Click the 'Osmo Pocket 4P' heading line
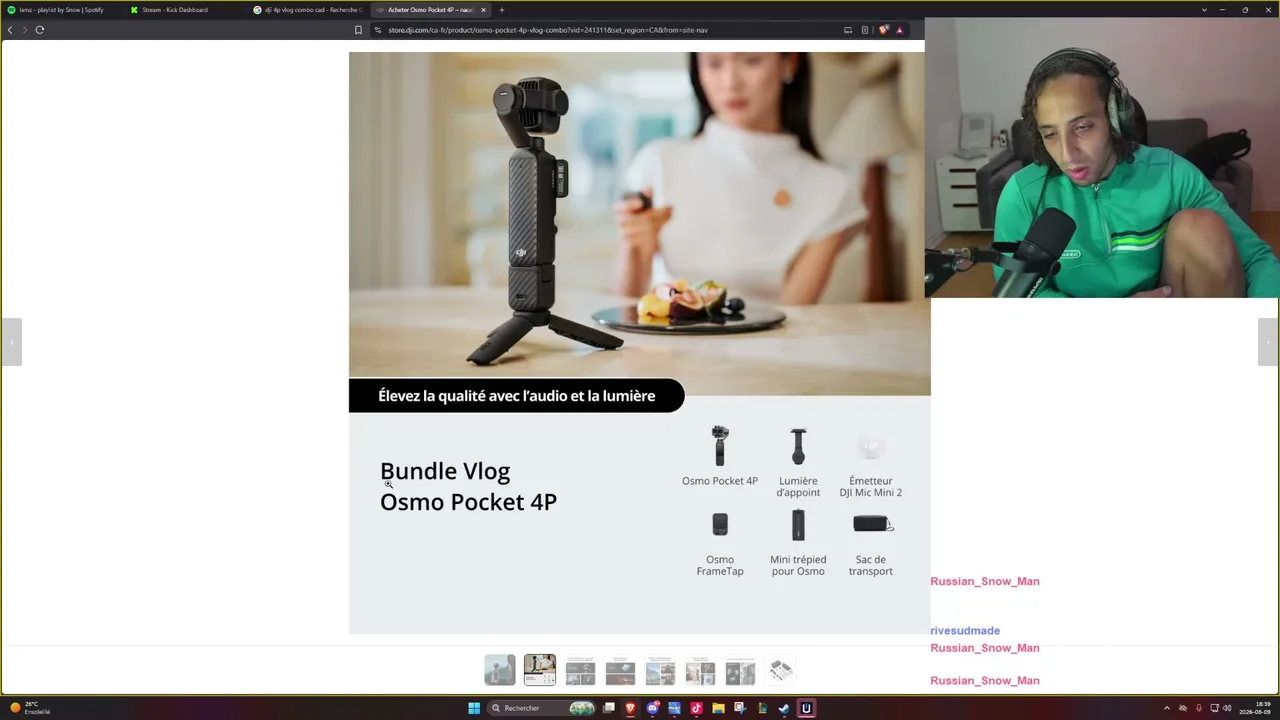1280x720 pixels. pos(468,502)
